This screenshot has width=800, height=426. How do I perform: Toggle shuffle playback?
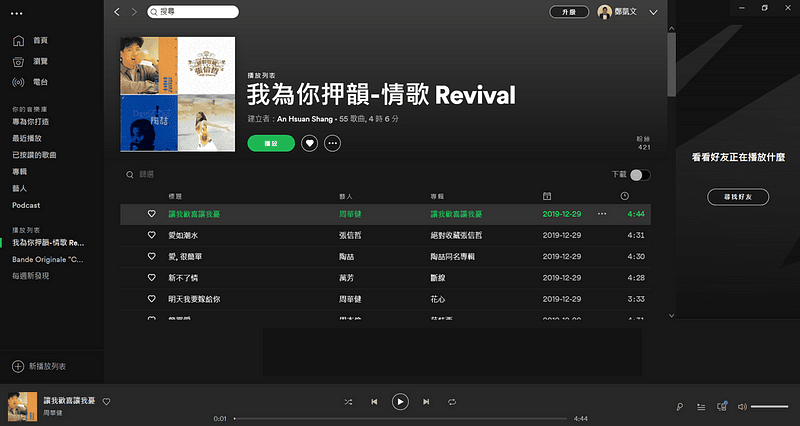[x=348, y=402]
